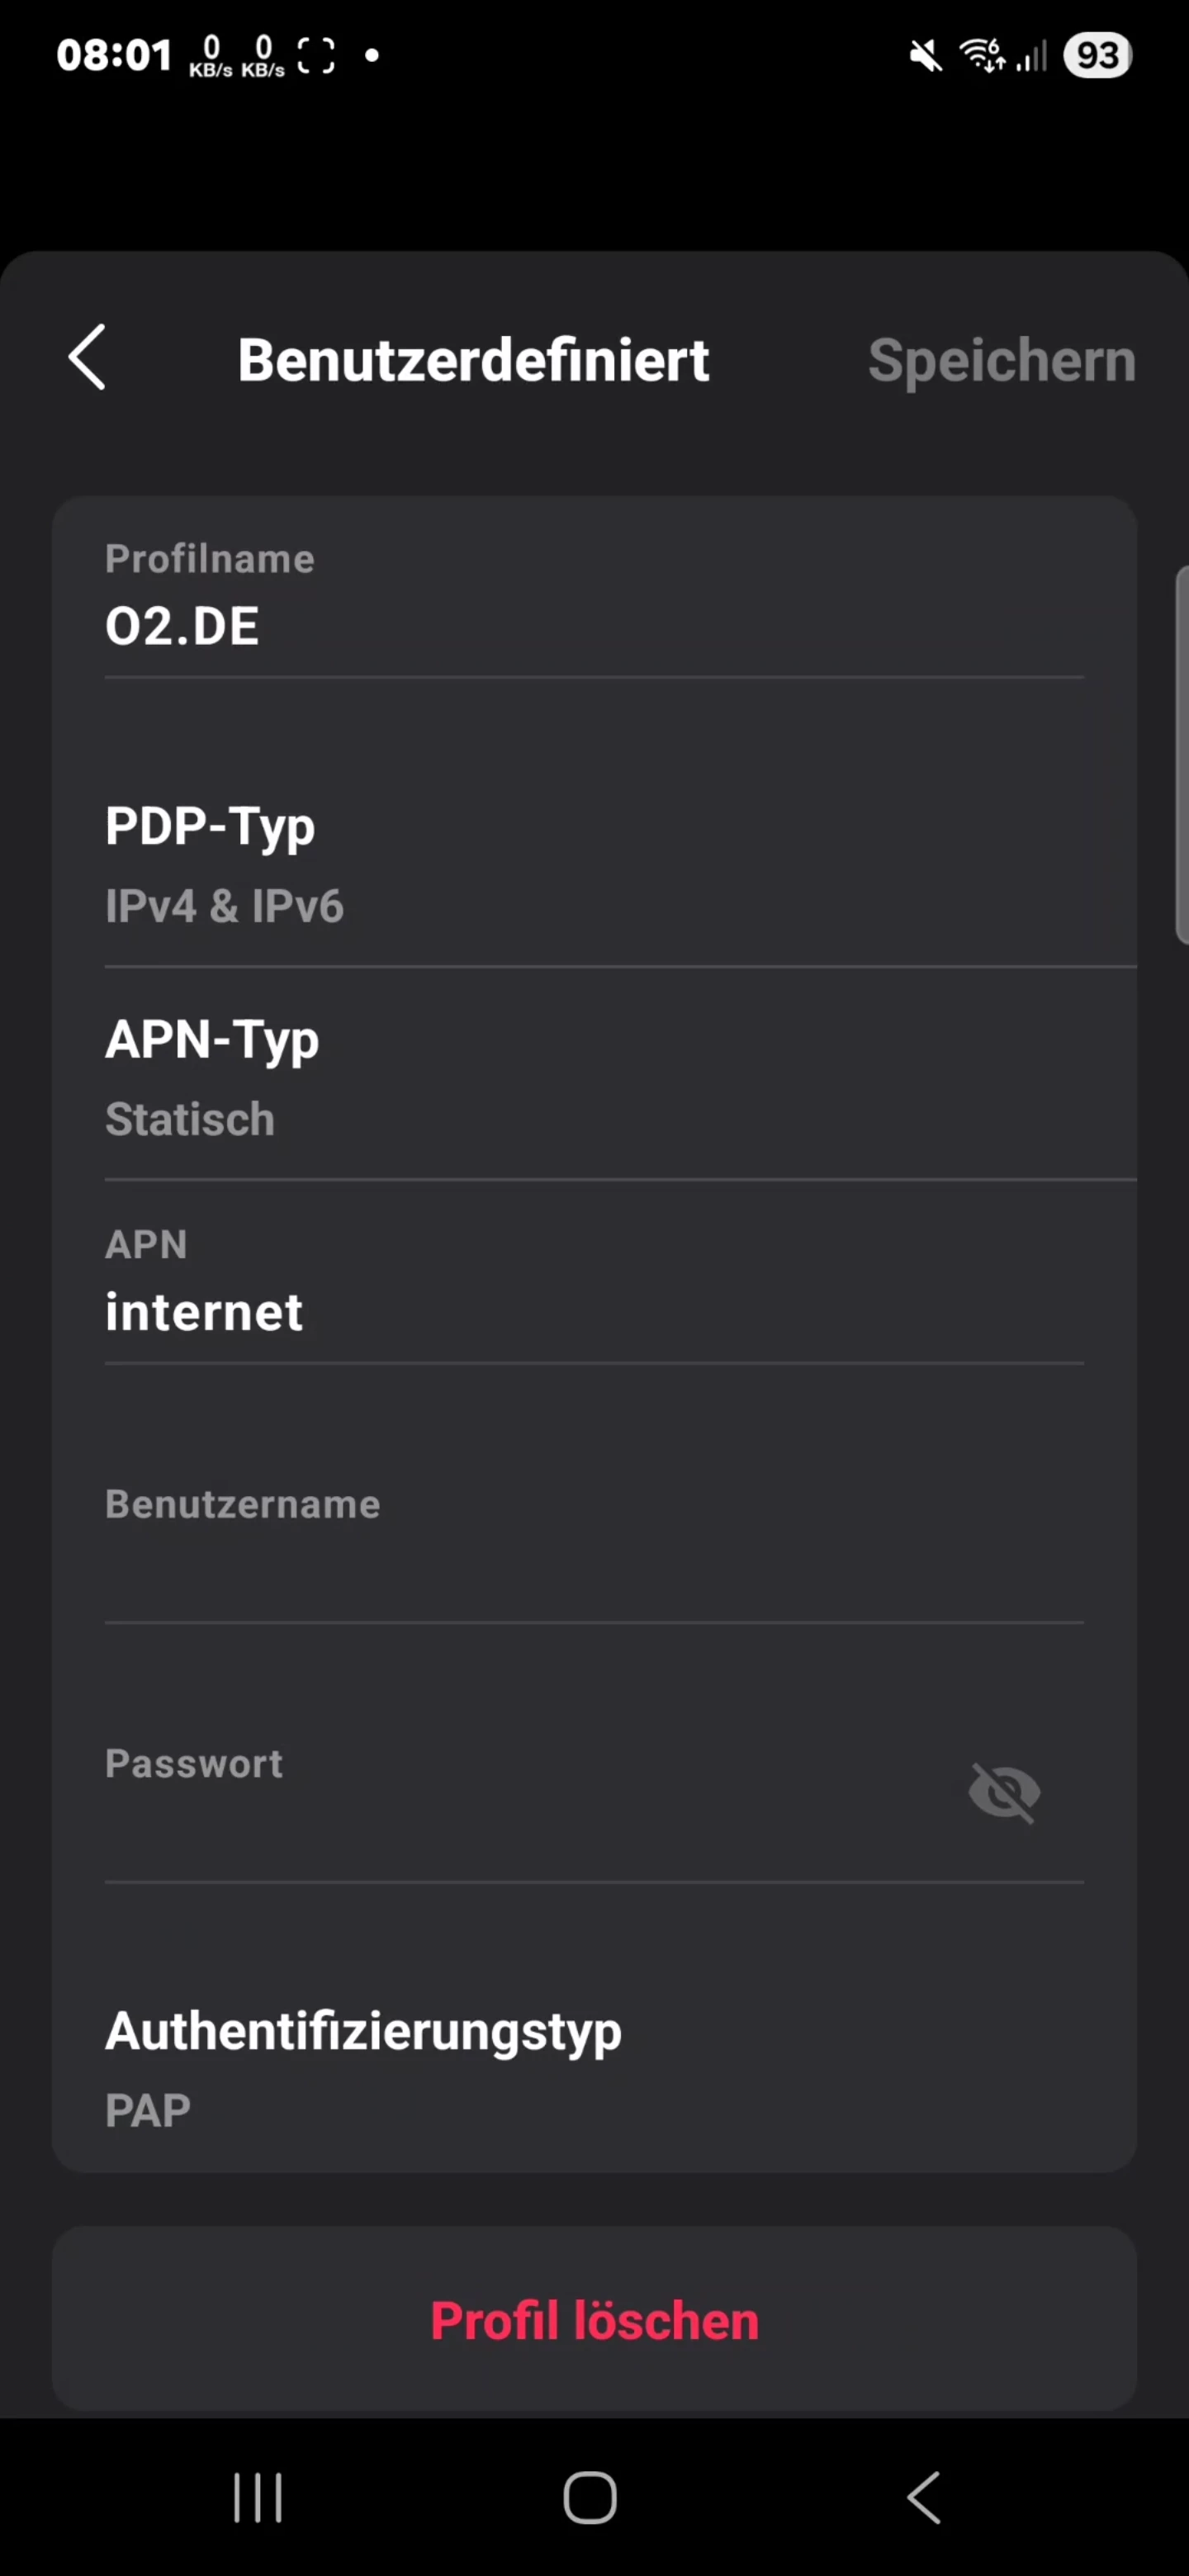Screen dimensions: 1189x2576
Task: Click the scrollbar at right edge
Action: coord(1182,755)
